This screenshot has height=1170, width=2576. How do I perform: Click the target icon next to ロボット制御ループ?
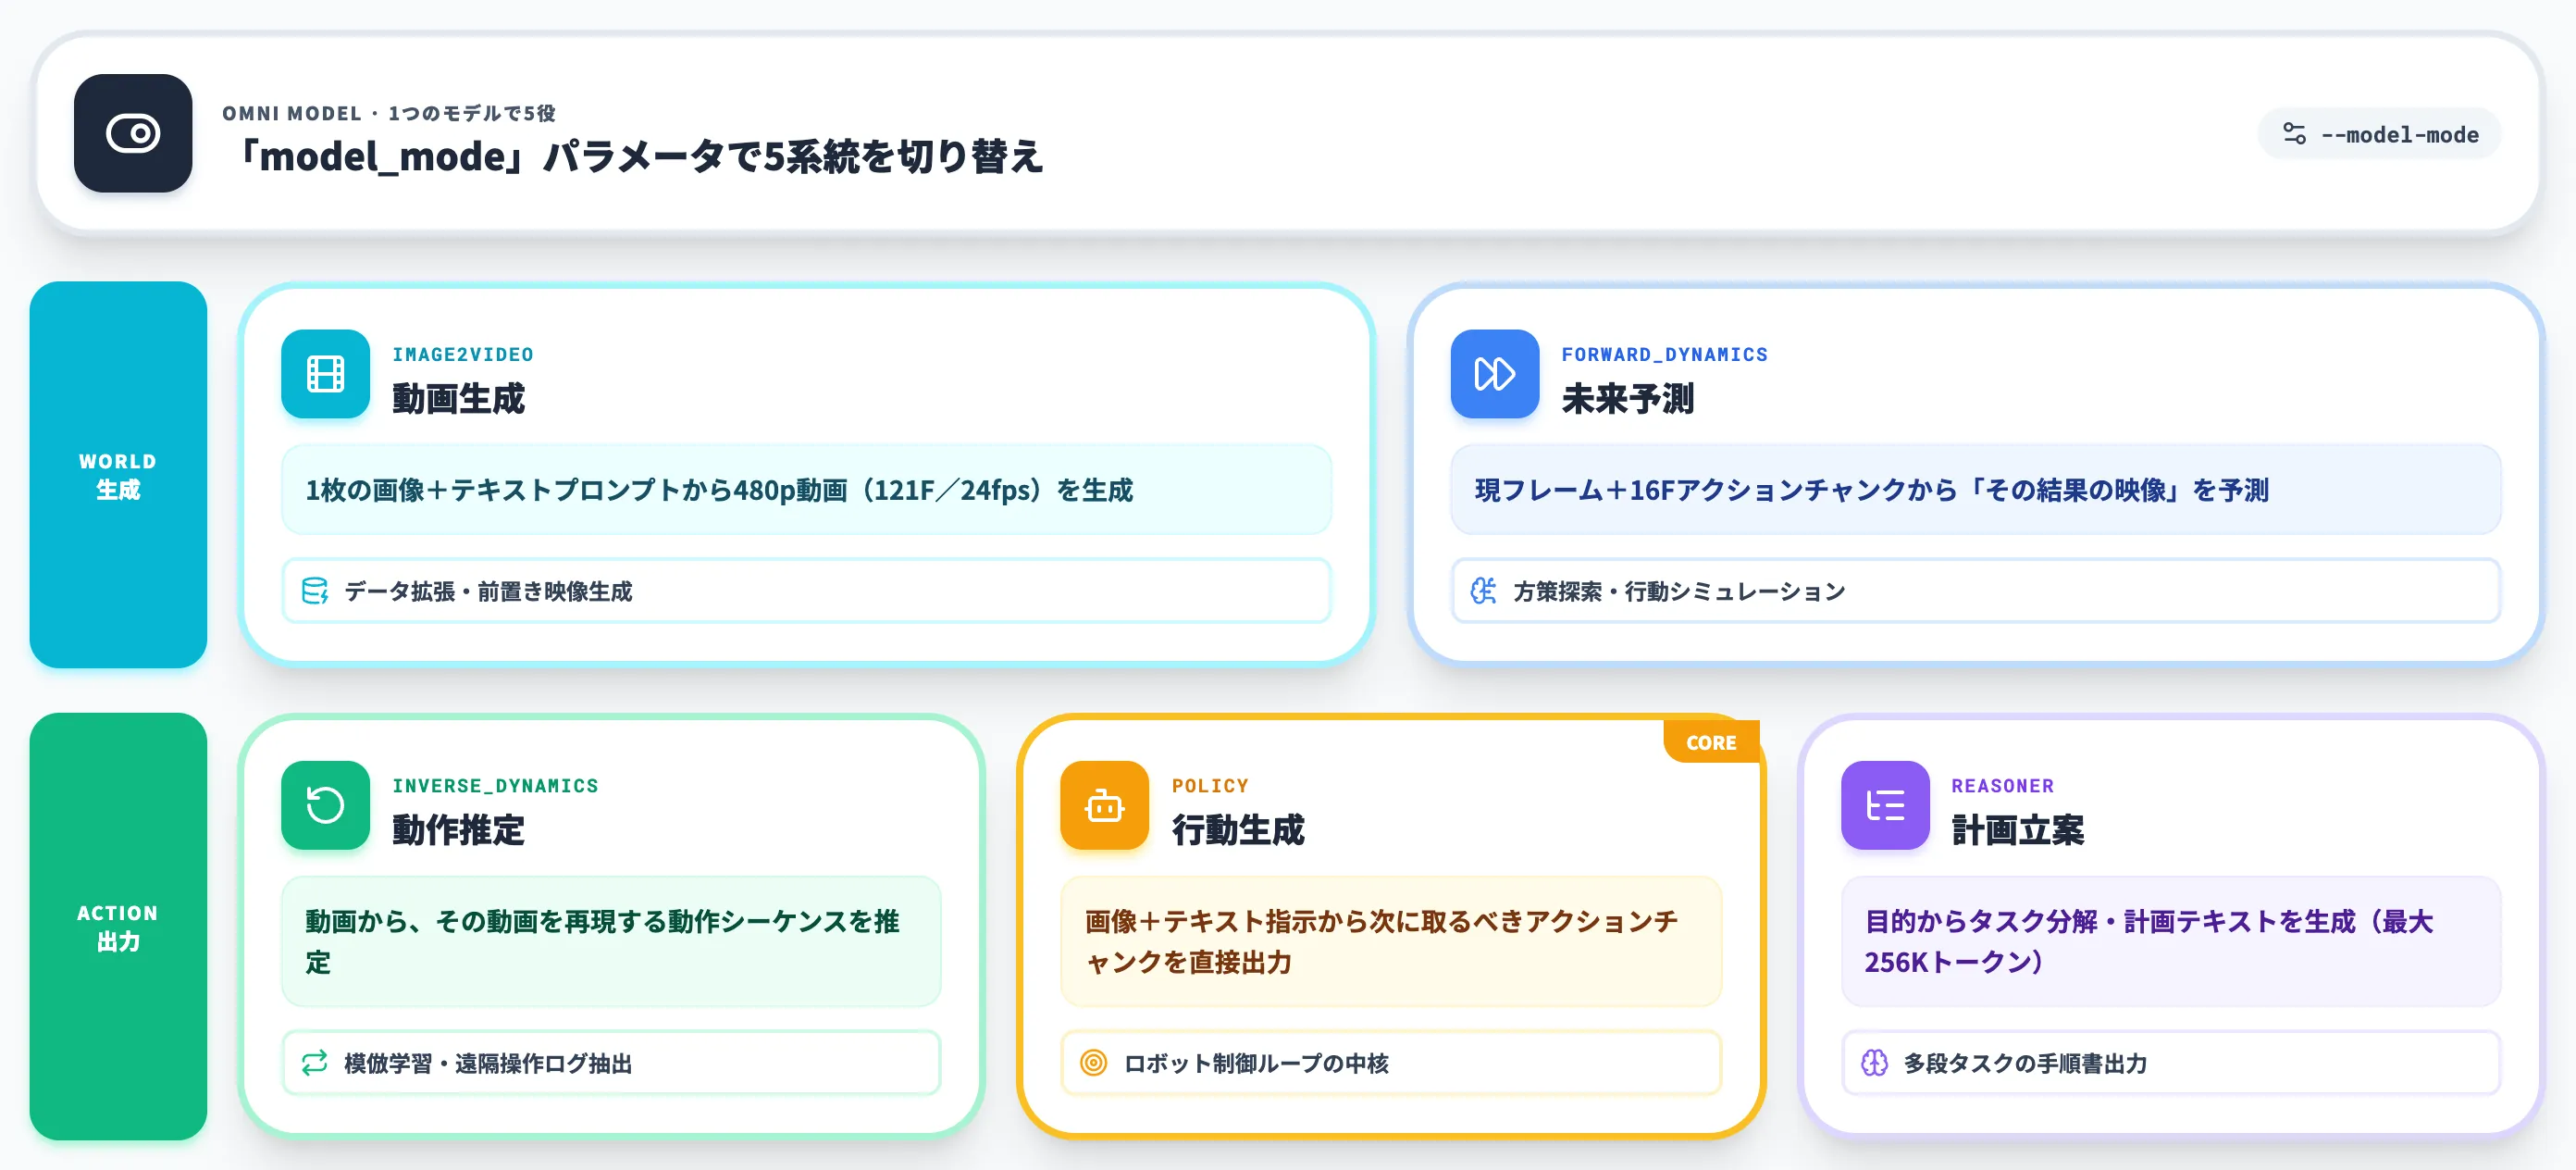pos(1094,1063)
